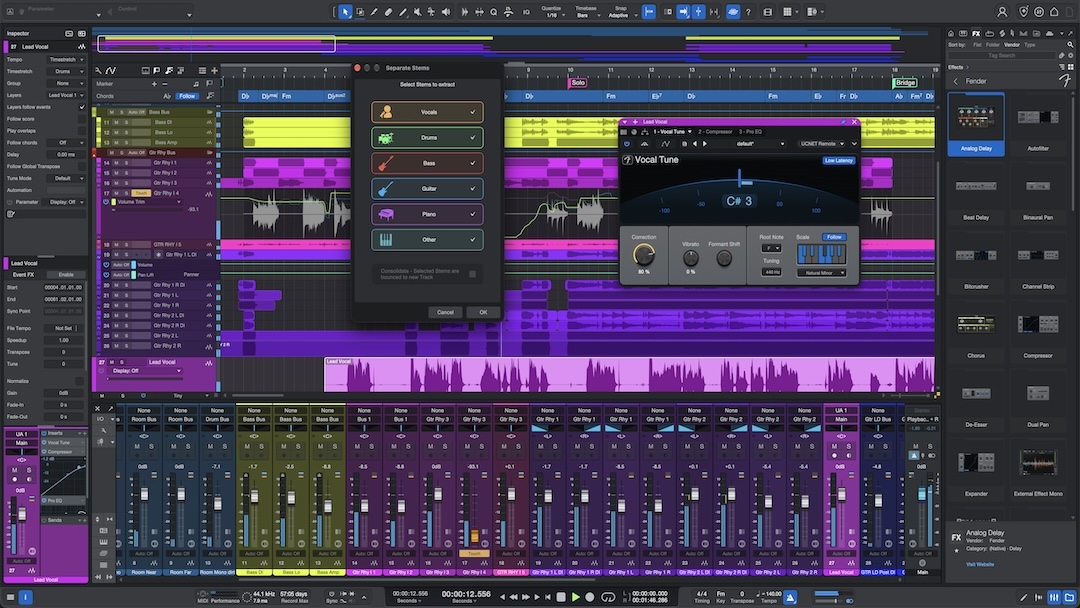The width and height of the screenshot is (1080, 608).
Task: Toggle the metronome icon in transport bar
Action: 791,597
